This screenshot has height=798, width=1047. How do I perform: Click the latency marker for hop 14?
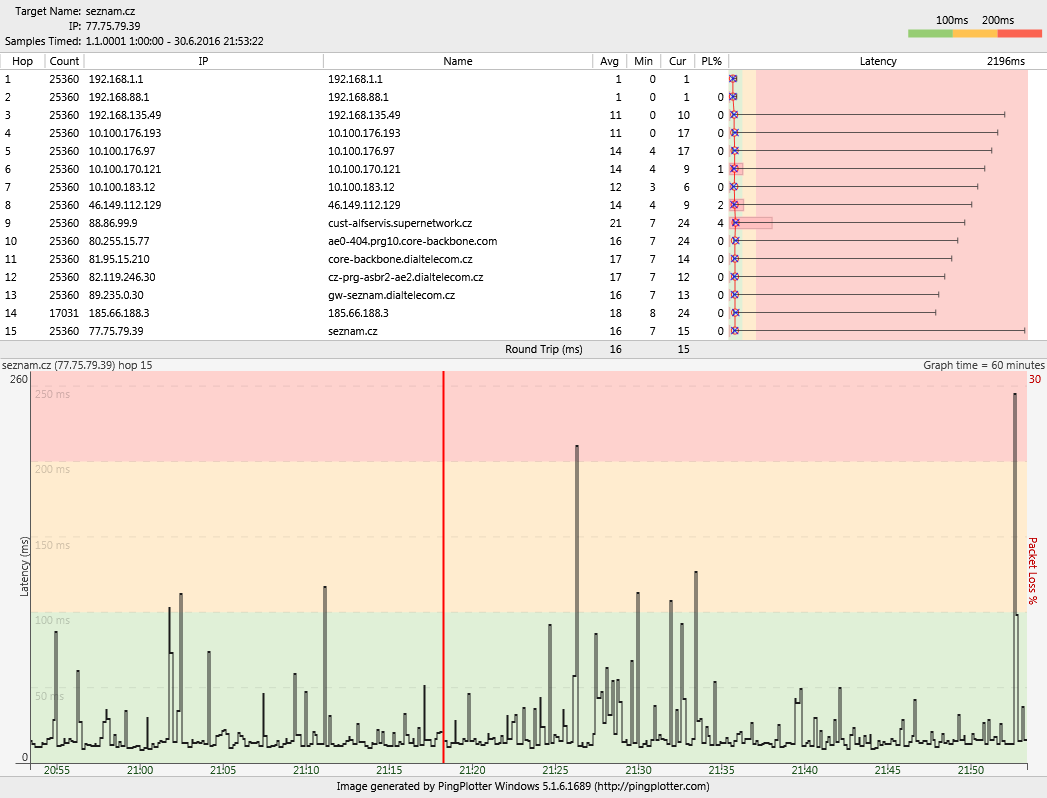point(734,312)
